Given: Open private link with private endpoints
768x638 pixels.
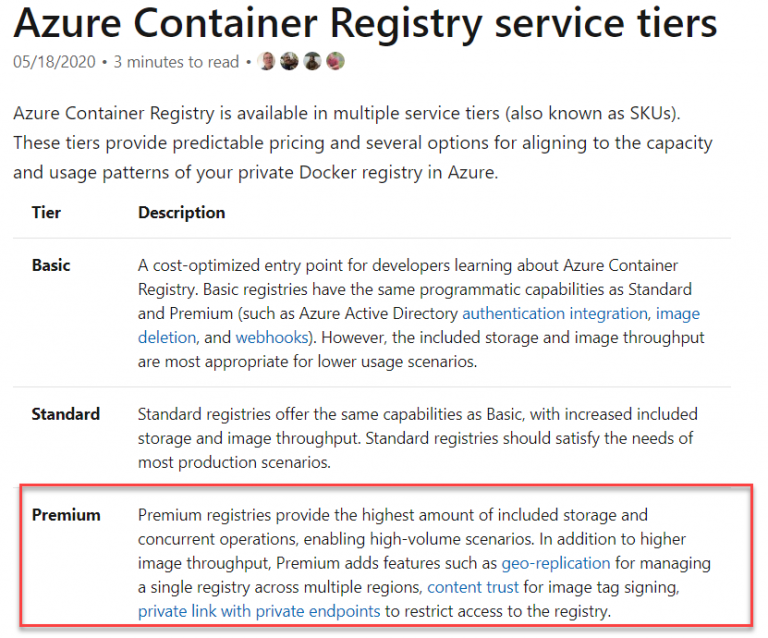Looking at the screenshot, I should [259, 611].
